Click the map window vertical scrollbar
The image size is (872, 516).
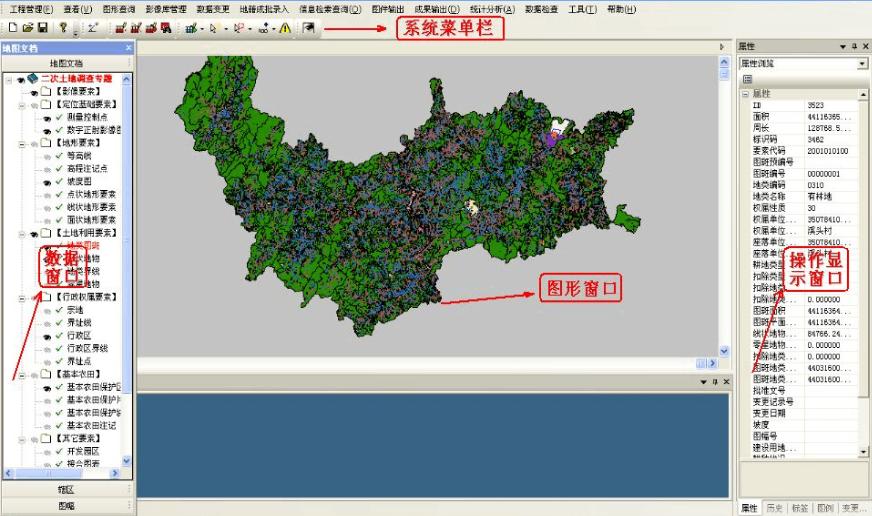tap(725, 200)
